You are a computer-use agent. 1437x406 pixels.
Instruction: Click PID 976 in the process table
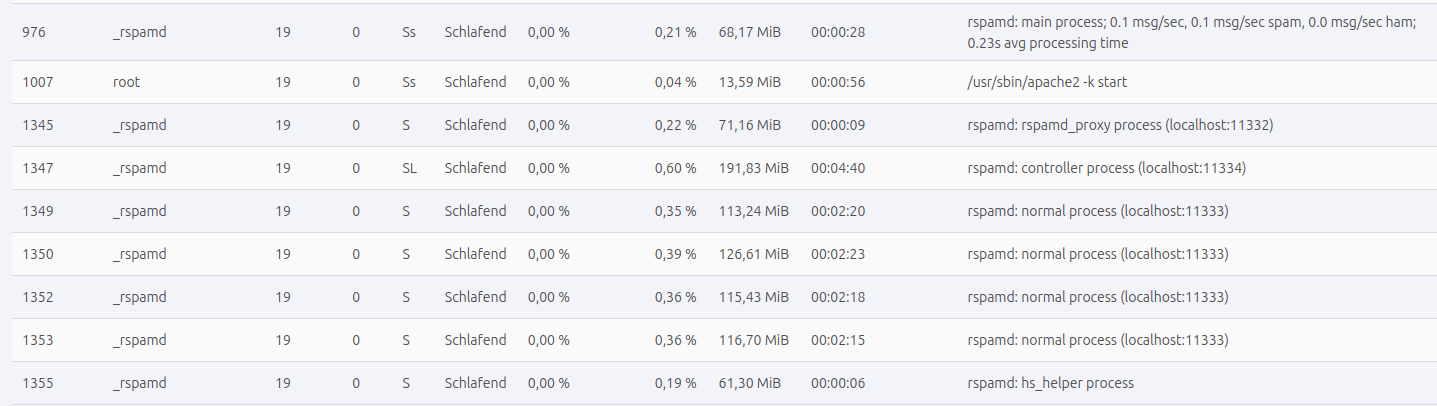click(x=34, y=32)
